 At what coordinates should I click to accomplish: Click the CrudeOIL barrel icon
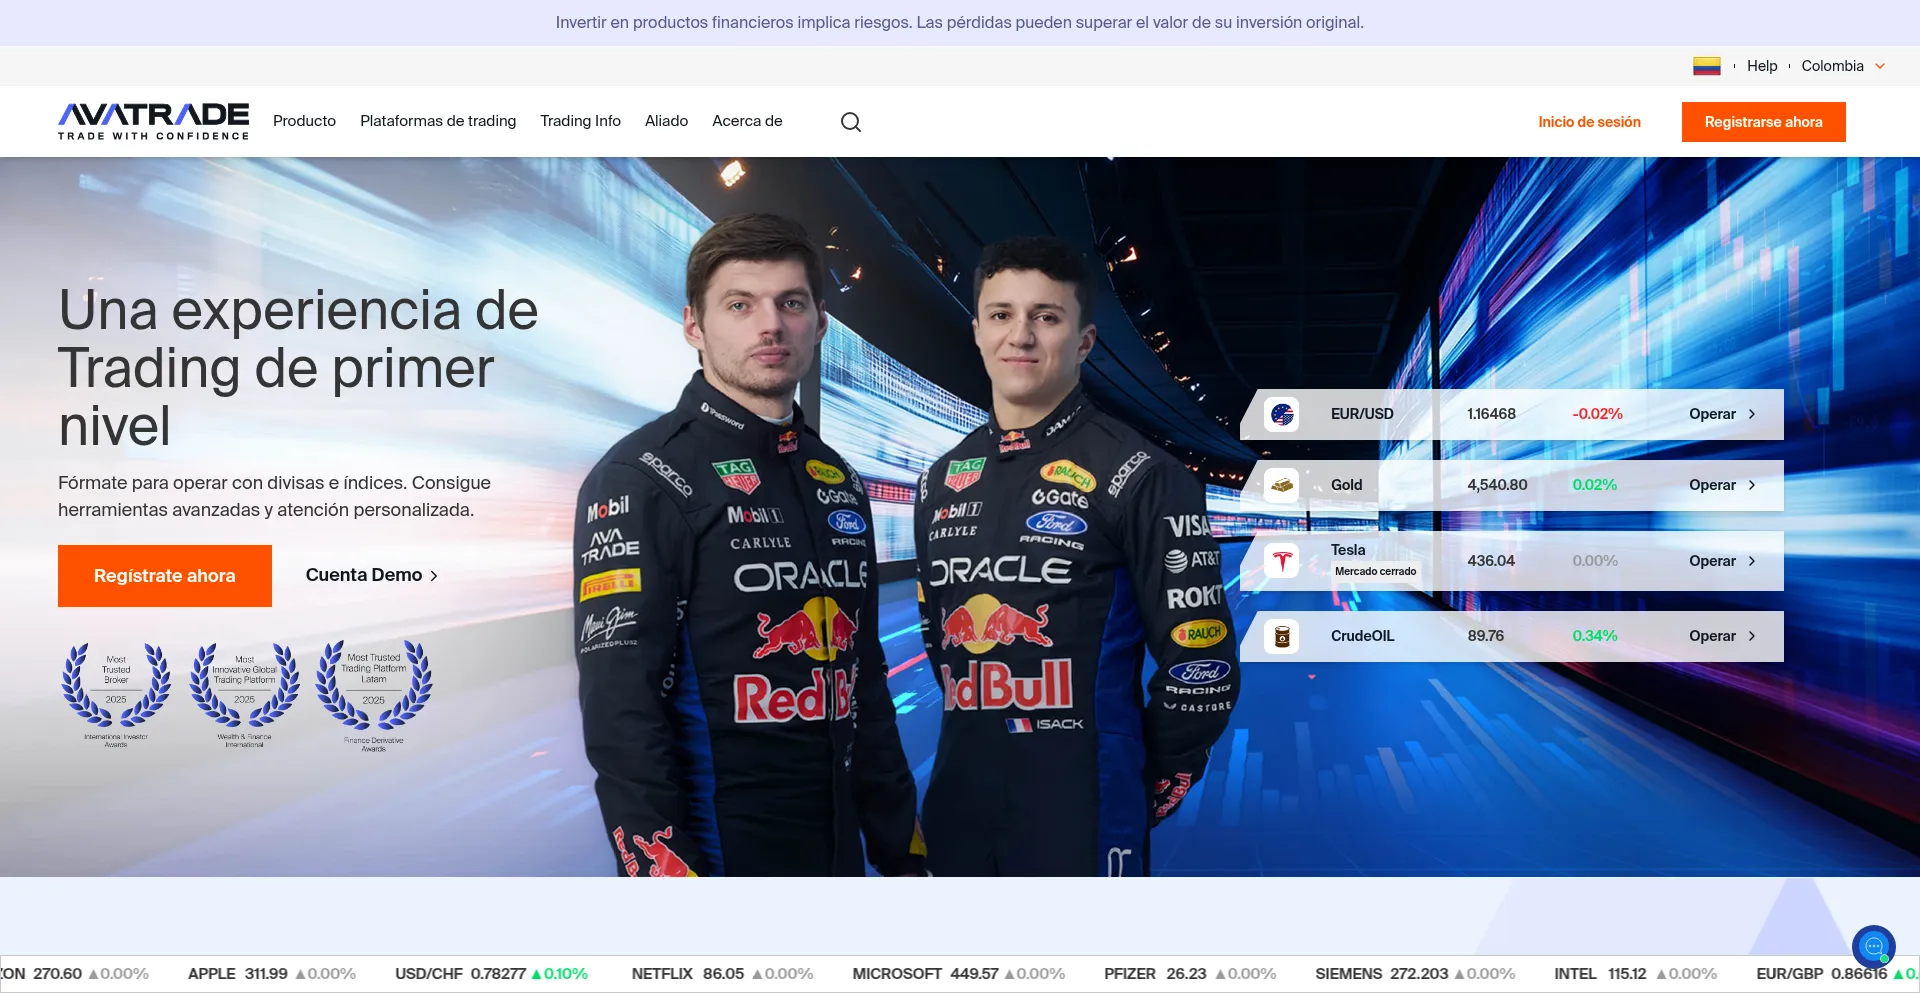tap(1282, 636)
